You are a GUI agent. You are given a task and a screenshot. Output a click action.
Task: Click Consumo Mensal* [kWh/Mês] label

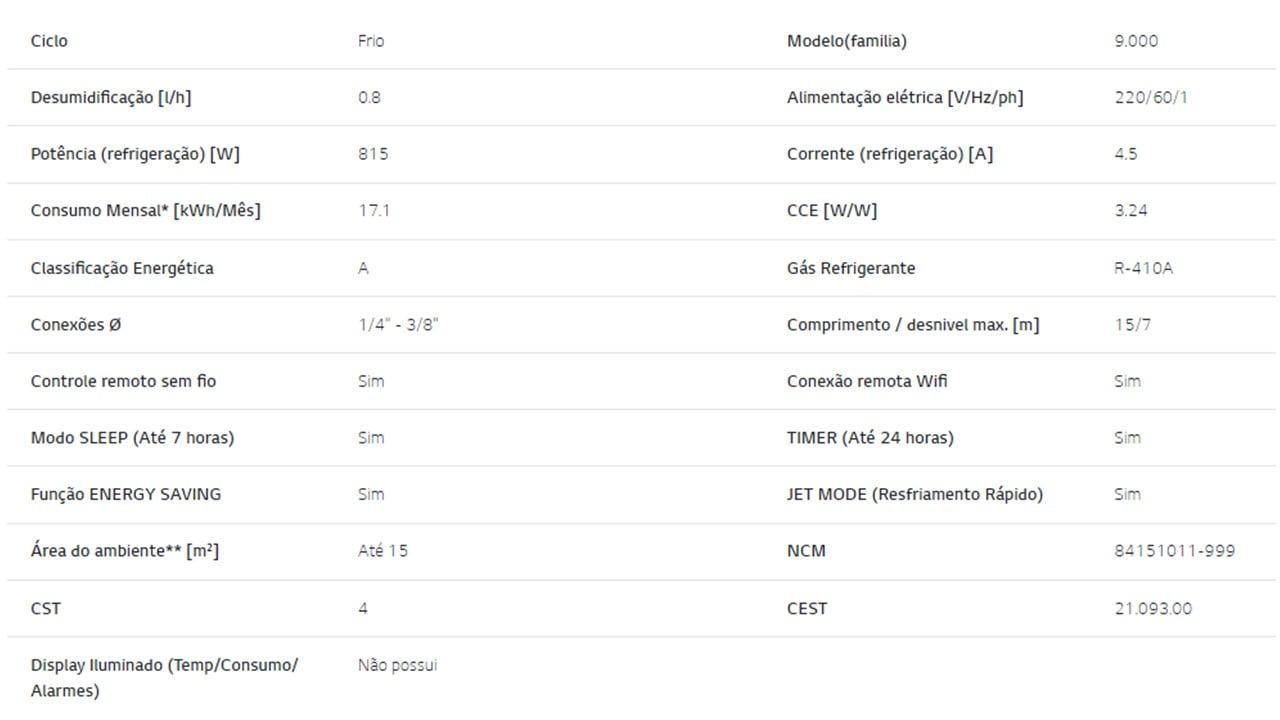[x=146, y=211]
